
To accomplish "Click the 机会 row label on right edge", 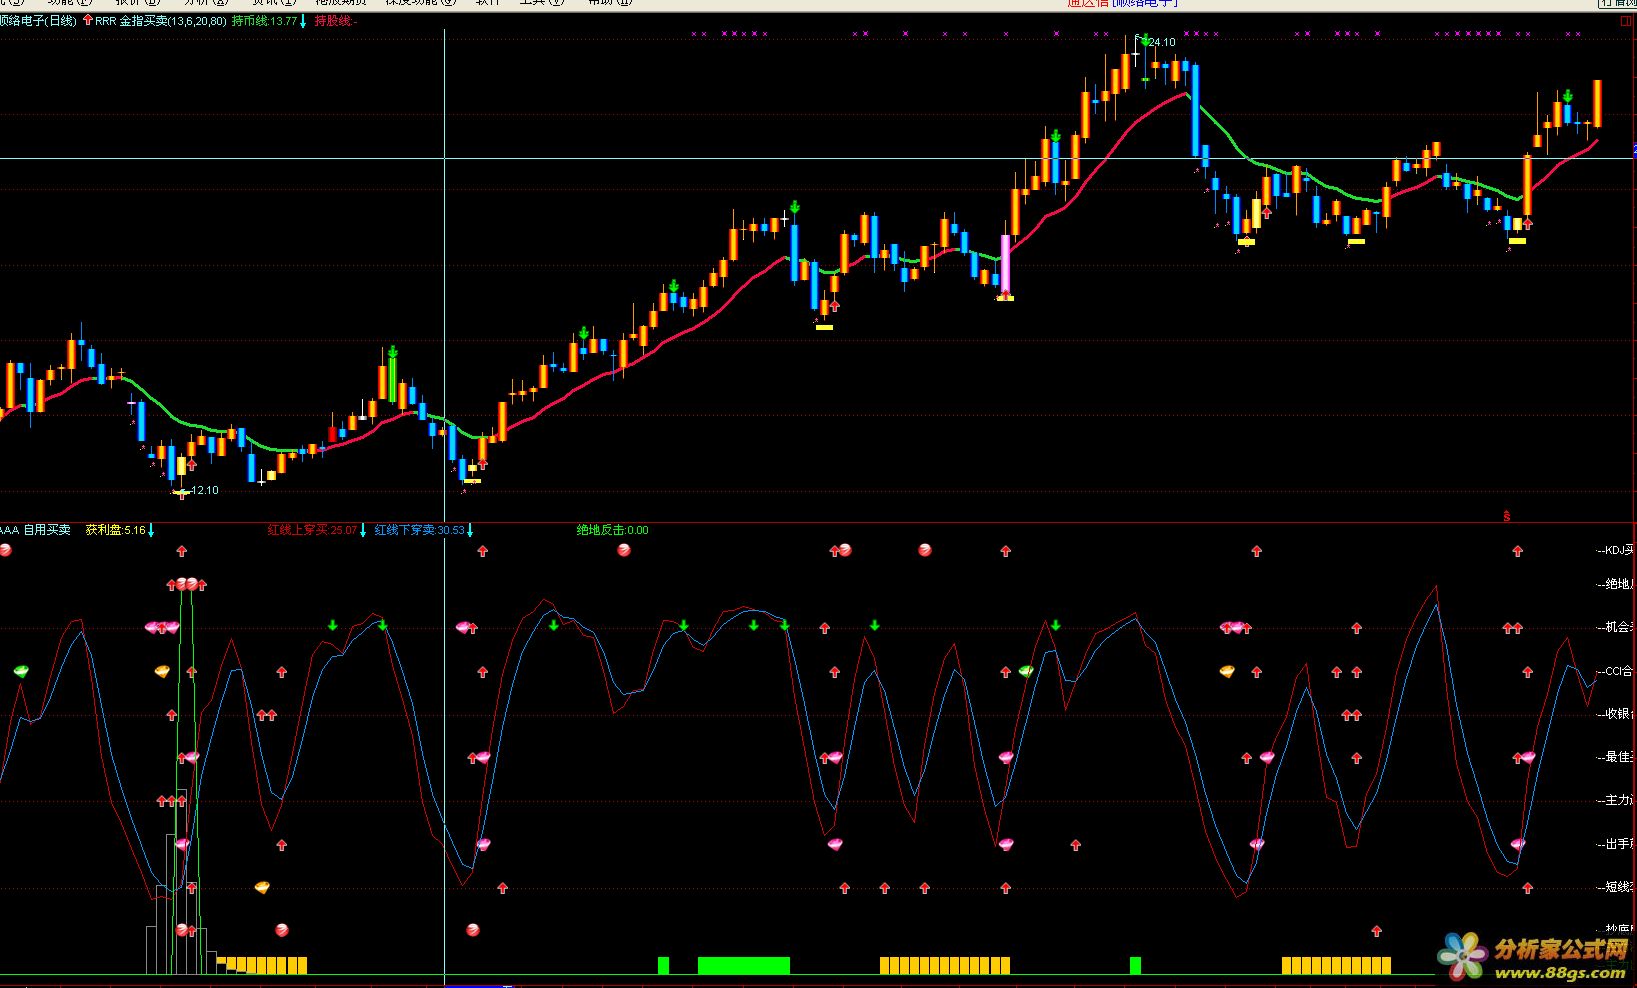I will pos(1614,627).
